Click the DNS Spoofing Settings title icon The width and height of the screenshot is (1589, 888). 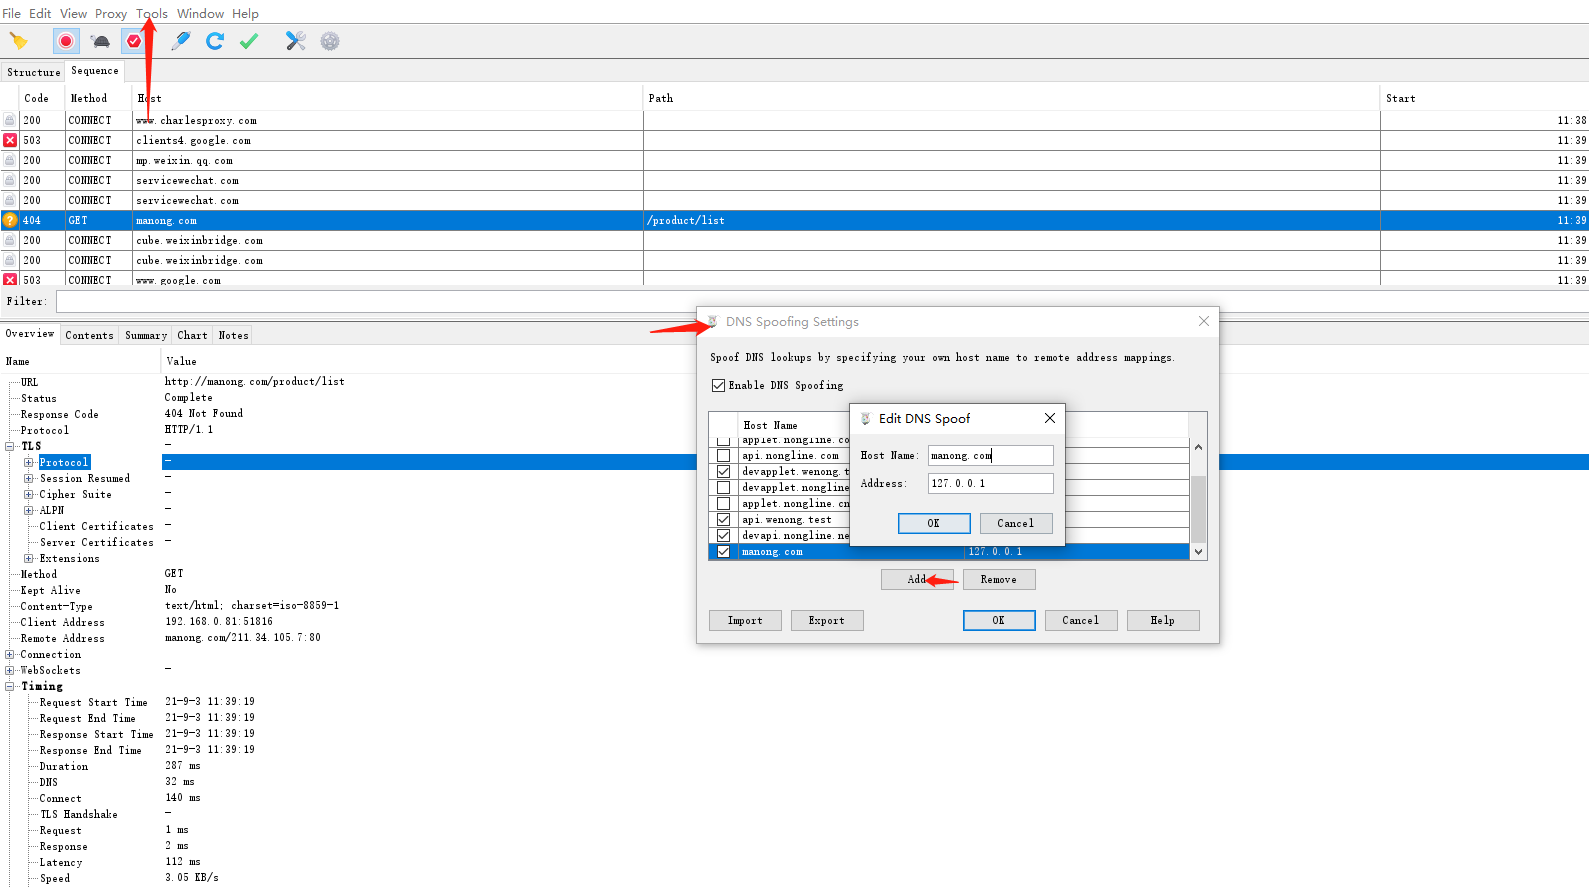pos(712,322)
